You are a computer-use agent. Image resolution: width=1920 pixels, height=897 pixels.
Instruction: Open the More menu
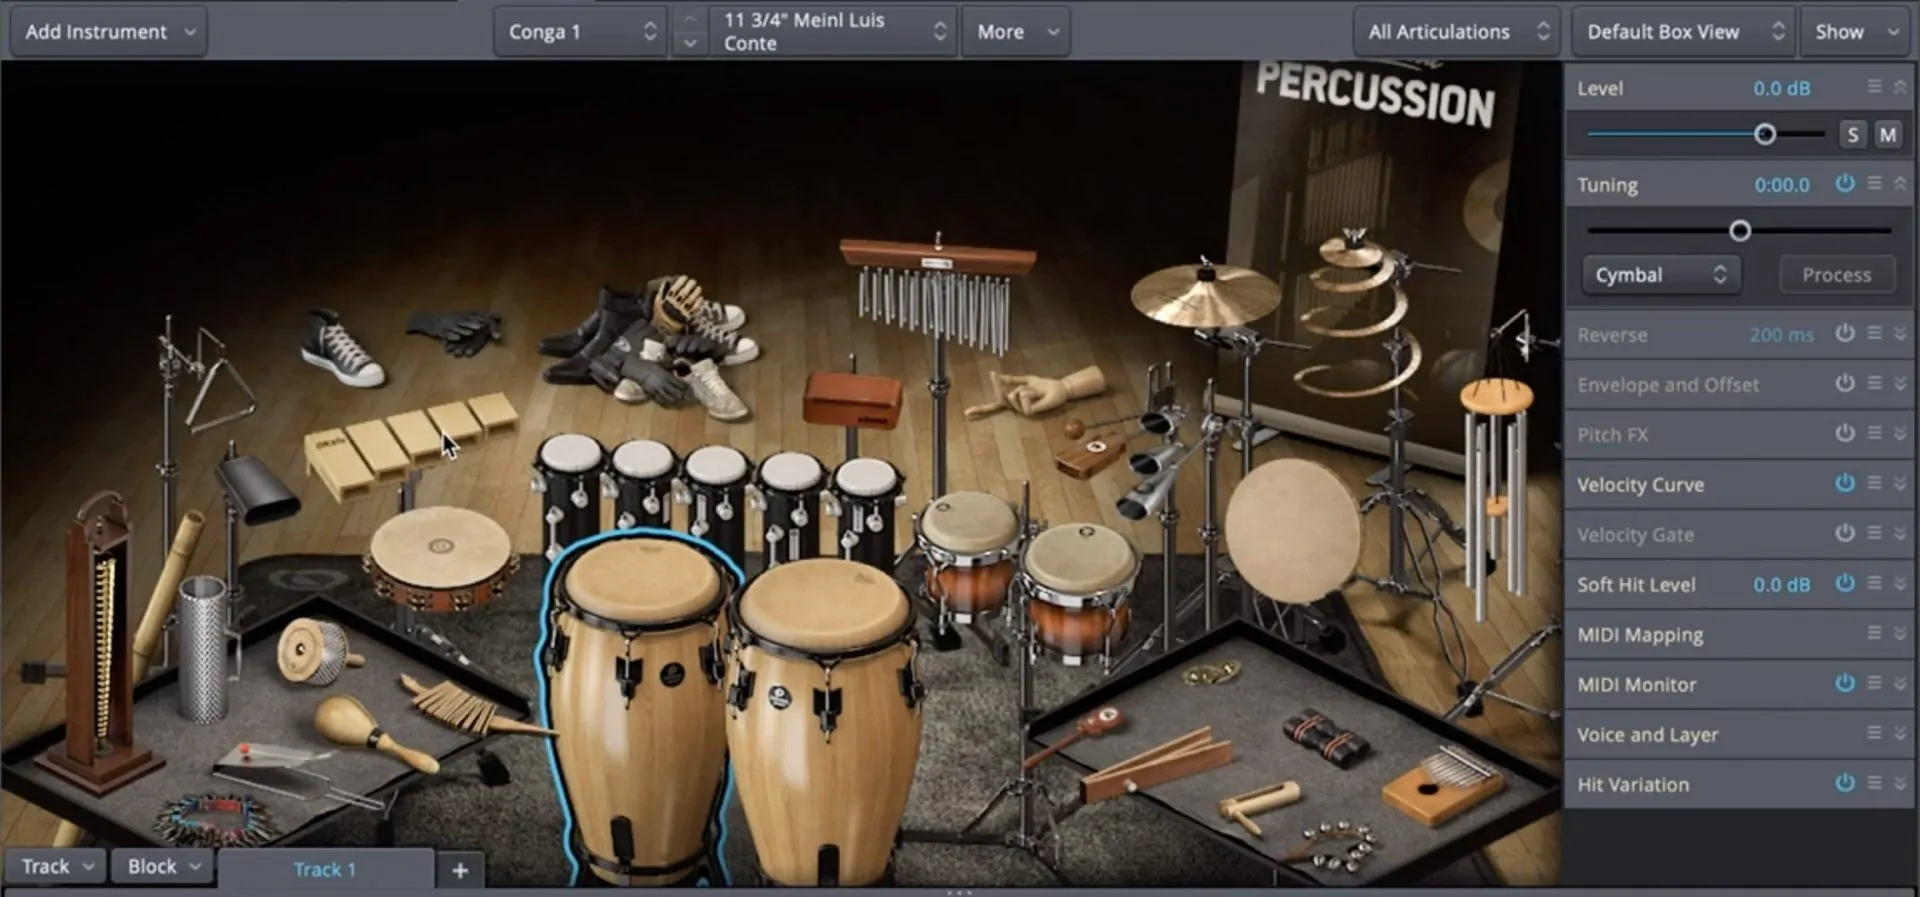coord(1016,32)
